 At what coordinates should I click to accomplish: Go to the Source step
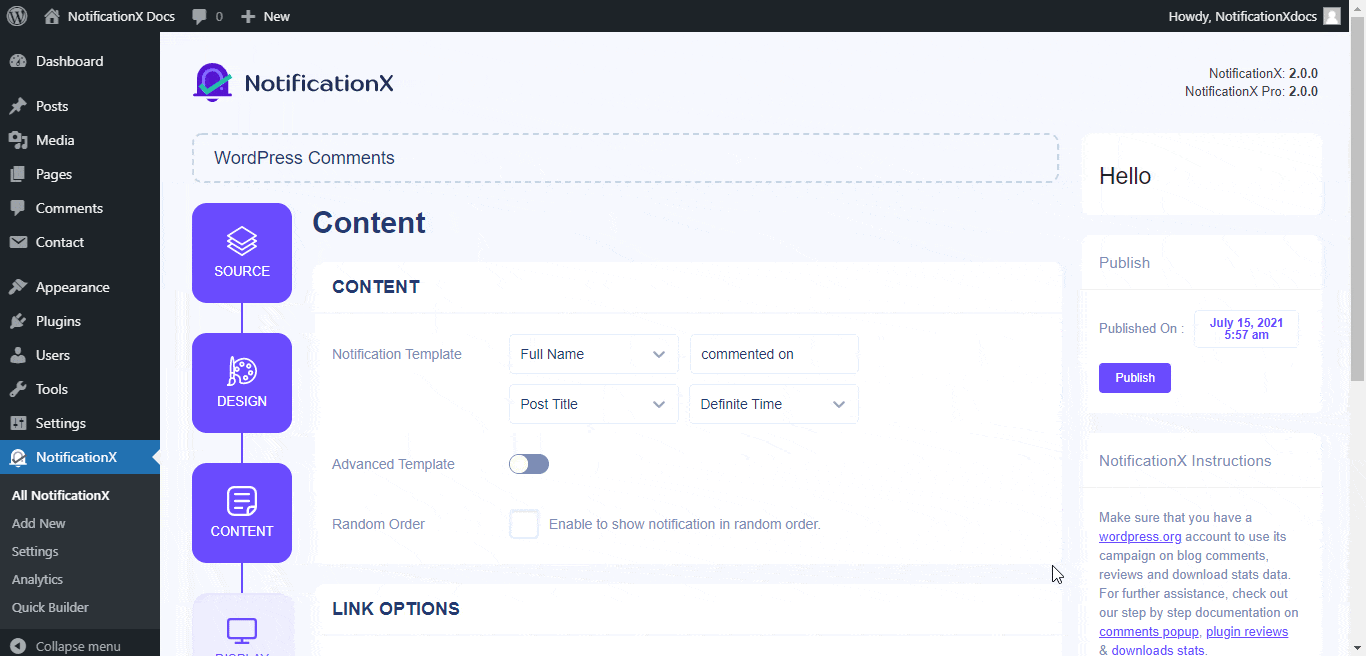(242, 253)
